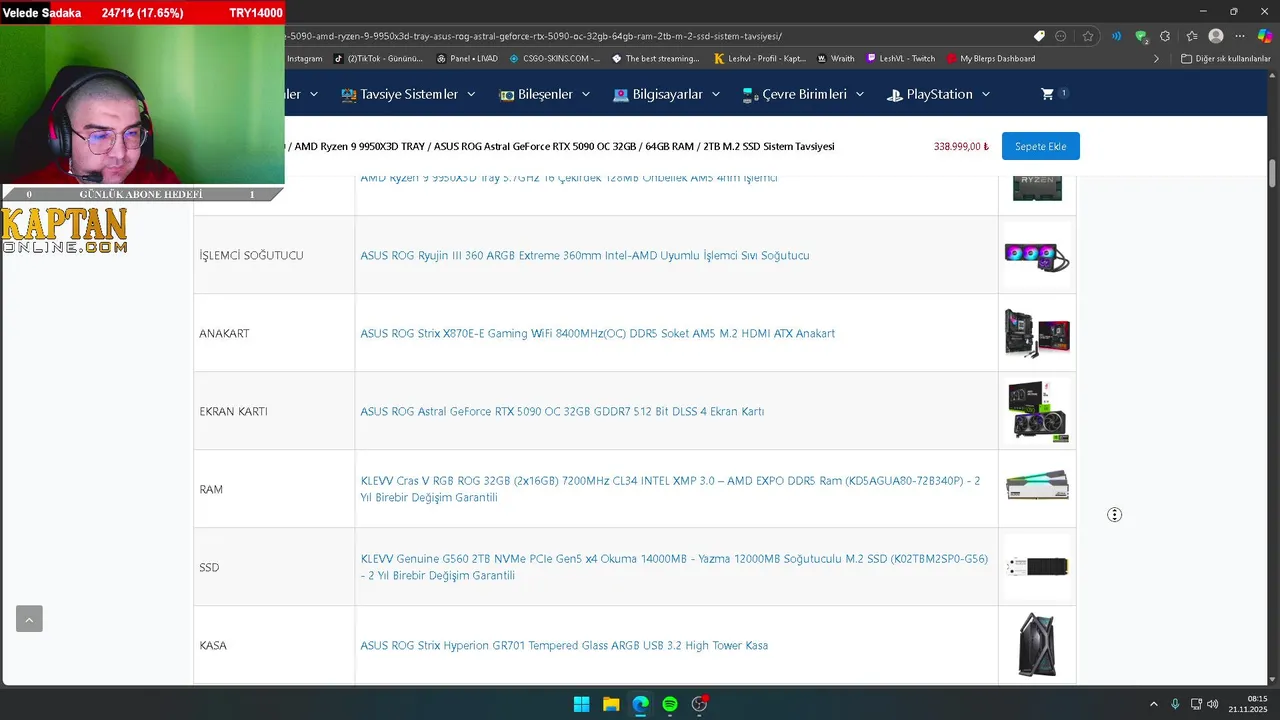
Task: Add page to favorites star icon
Action: click(1087, 36)
